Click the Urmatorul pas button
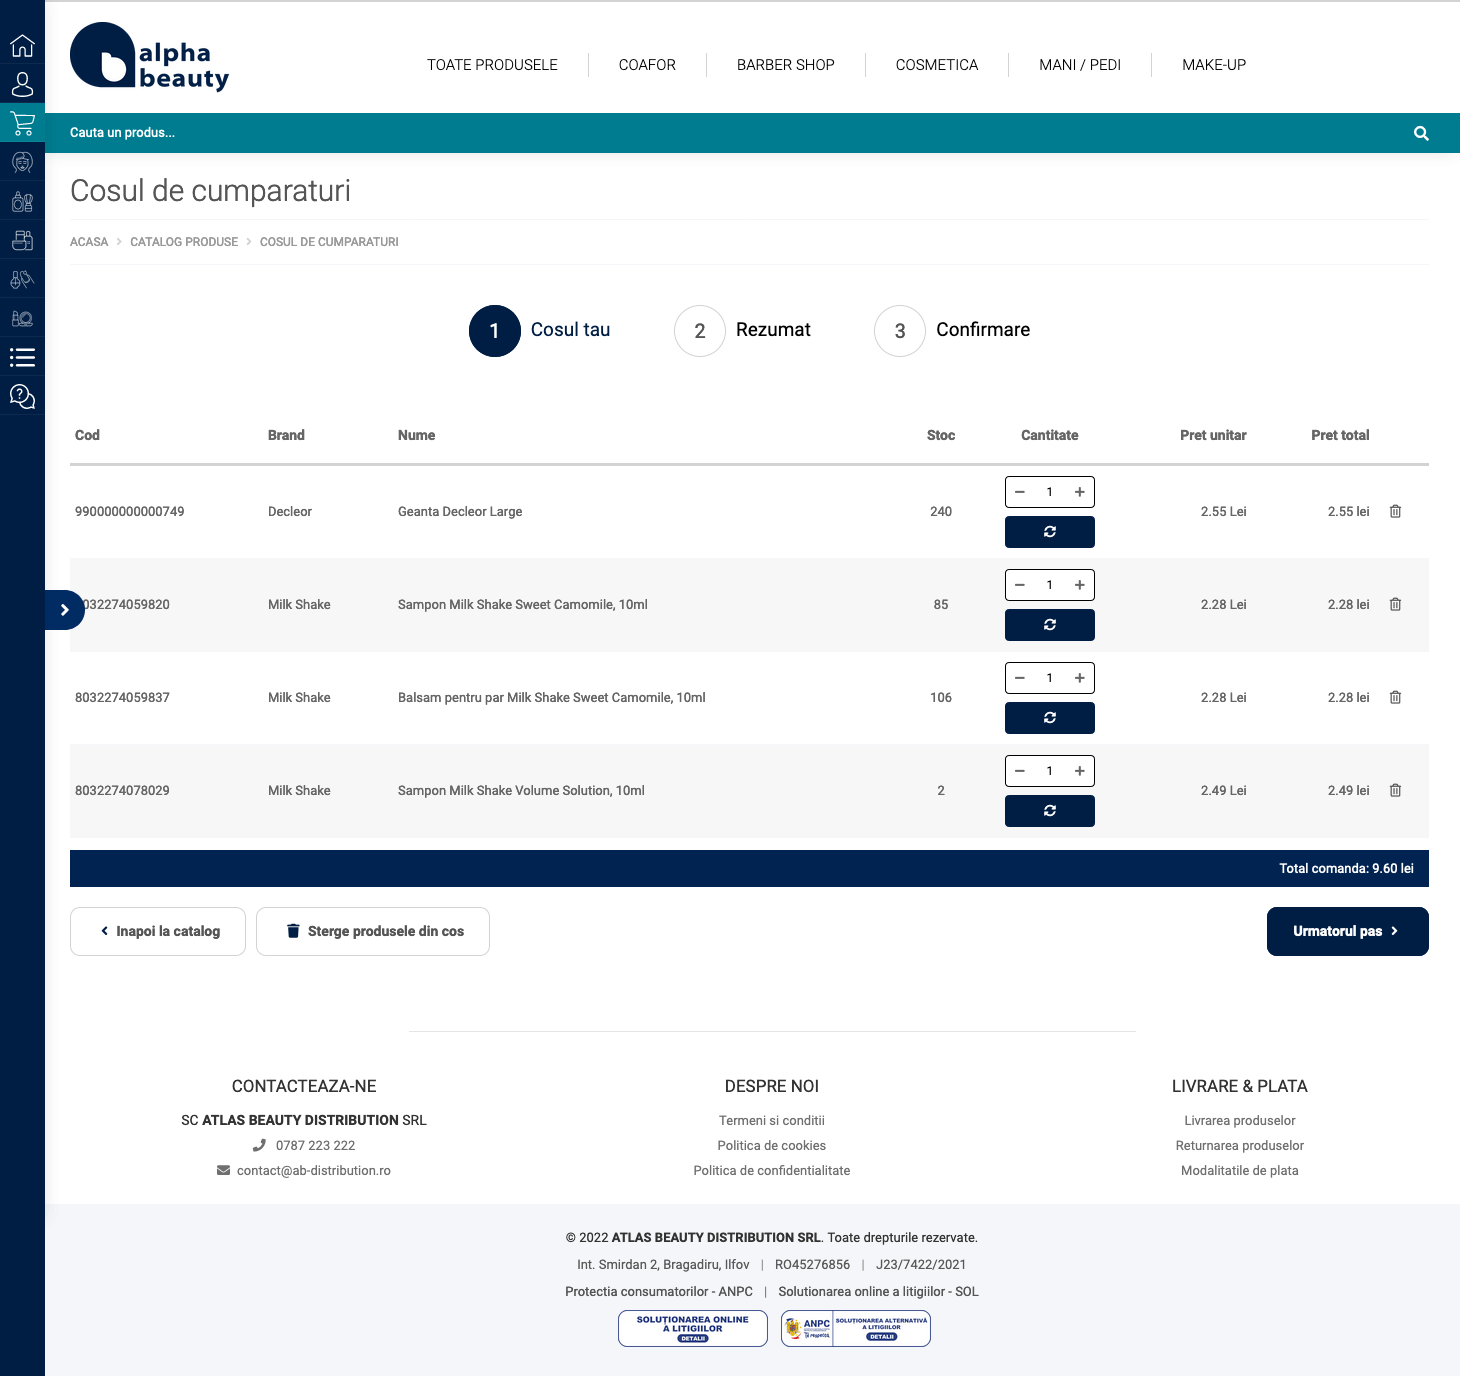1460x1376 pixels. coord(1347,931)
